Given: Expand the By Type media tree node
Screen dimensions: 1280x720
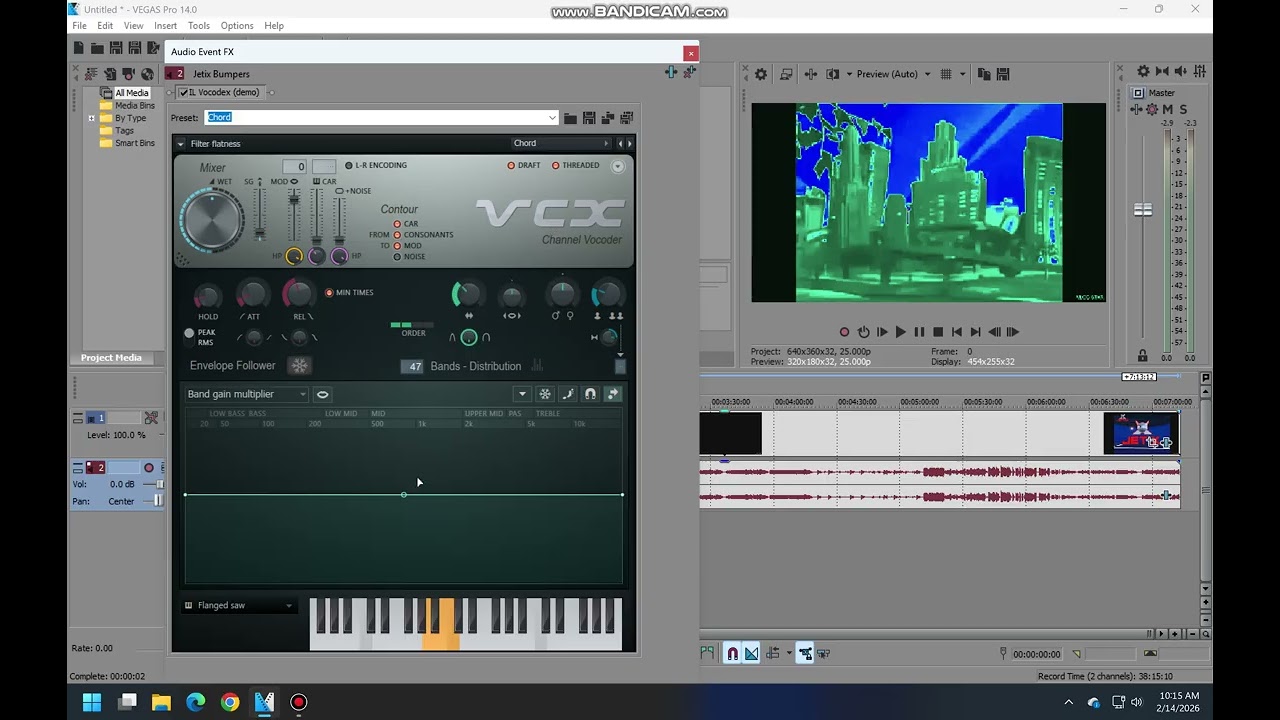Looking at the screenshot, I should pos(91,118).
